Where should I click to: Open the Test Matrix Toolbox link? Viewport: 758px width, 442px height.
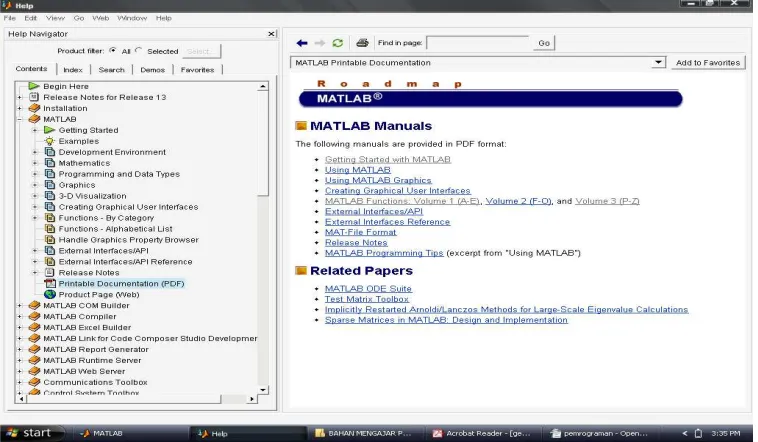[367, 299]
